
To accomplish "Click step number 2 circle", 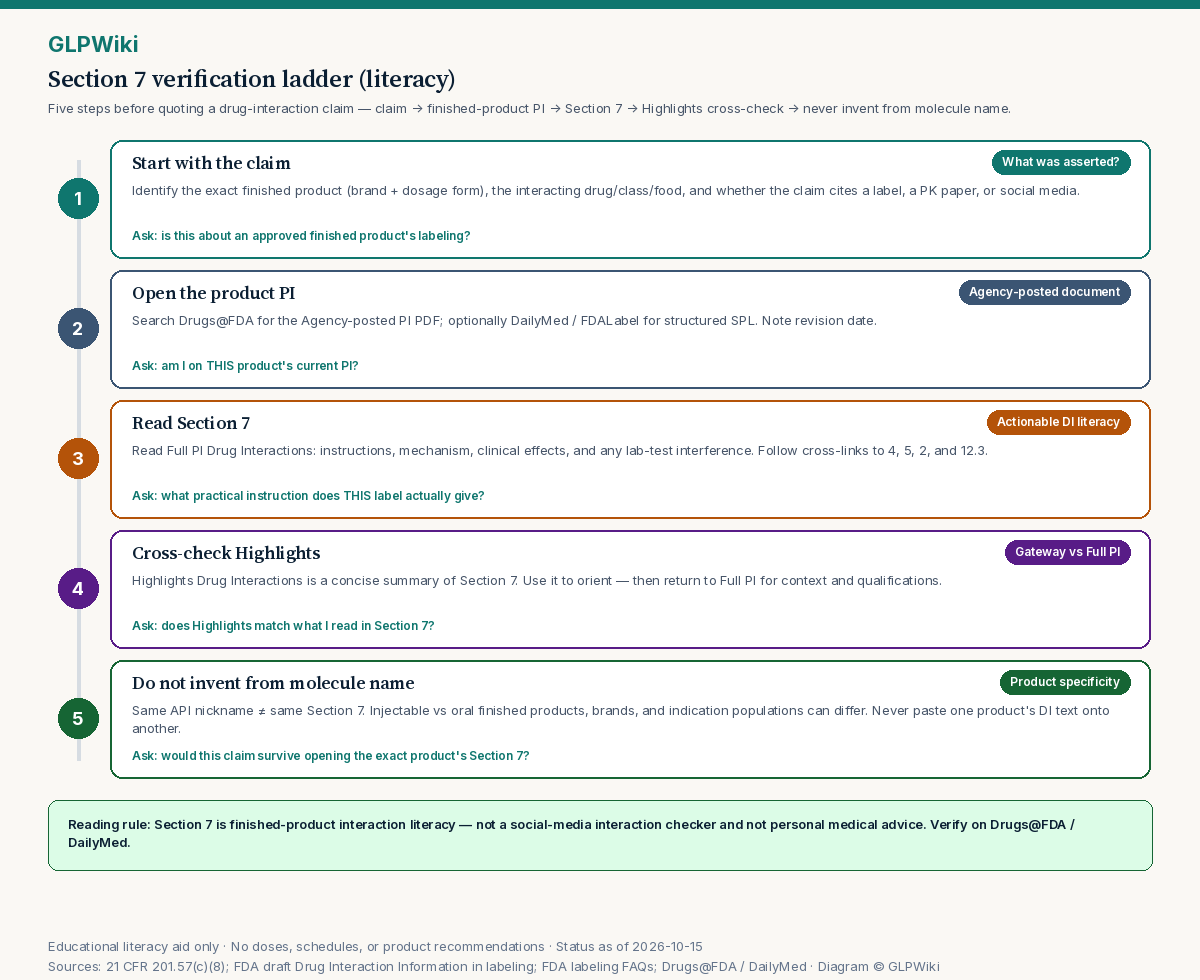I will [78, 329].
